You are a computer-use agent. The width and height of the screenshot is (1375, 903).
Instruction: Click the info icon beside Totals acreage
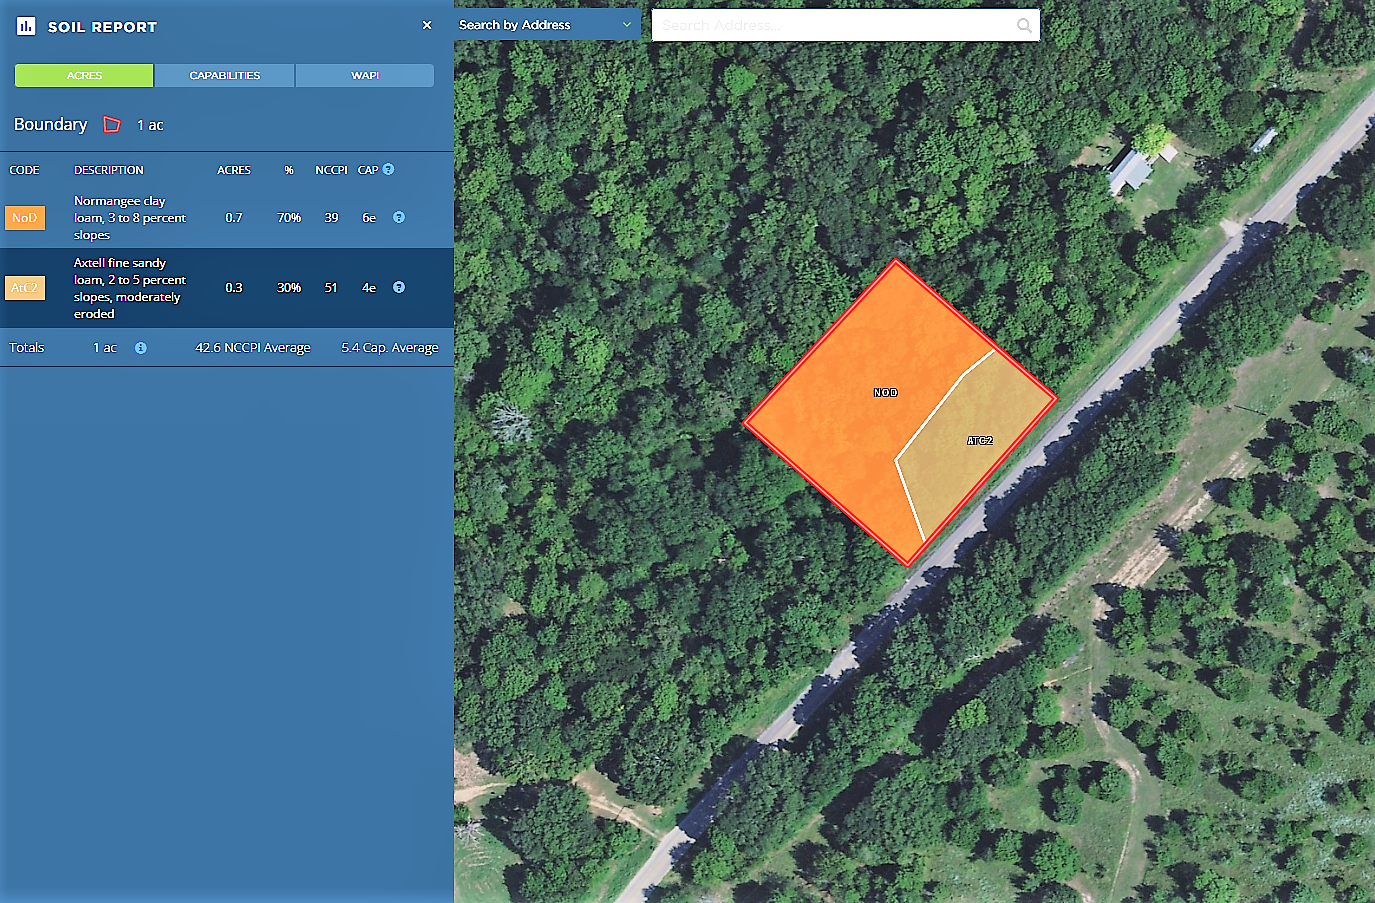click(141, 348)
